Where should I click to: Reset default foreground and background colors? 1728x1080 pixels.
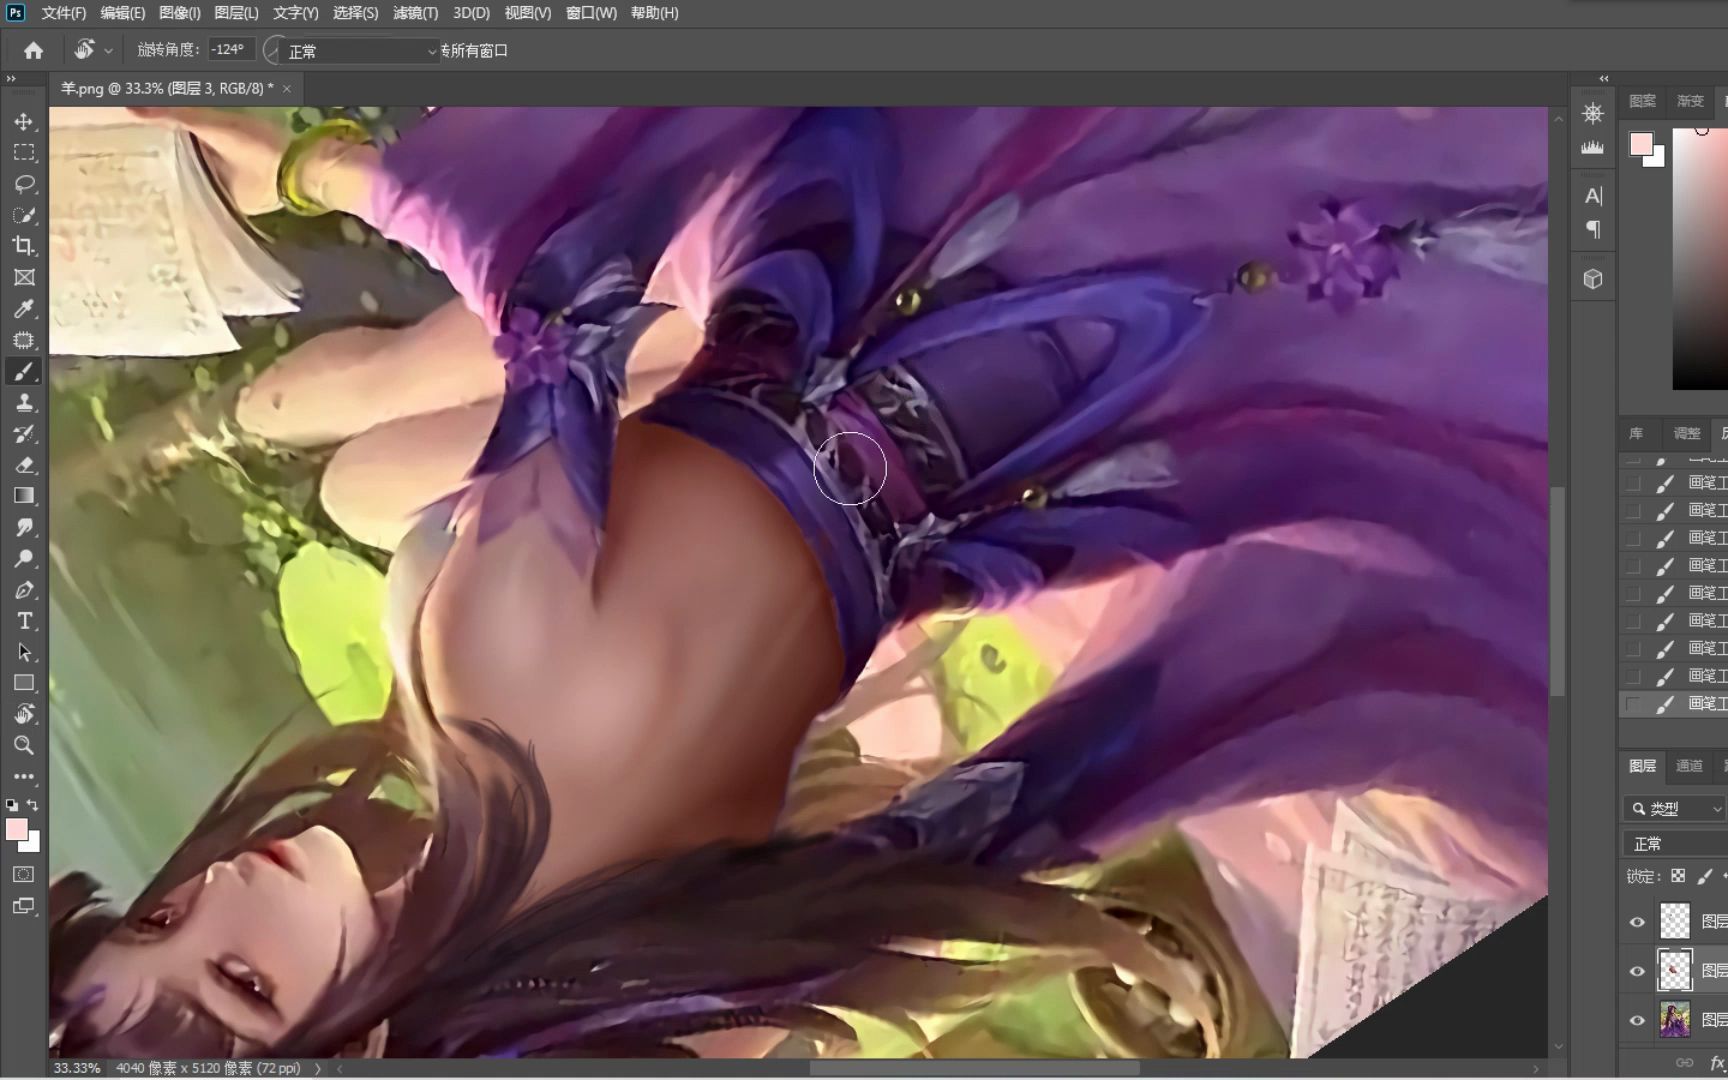(12, 804)
